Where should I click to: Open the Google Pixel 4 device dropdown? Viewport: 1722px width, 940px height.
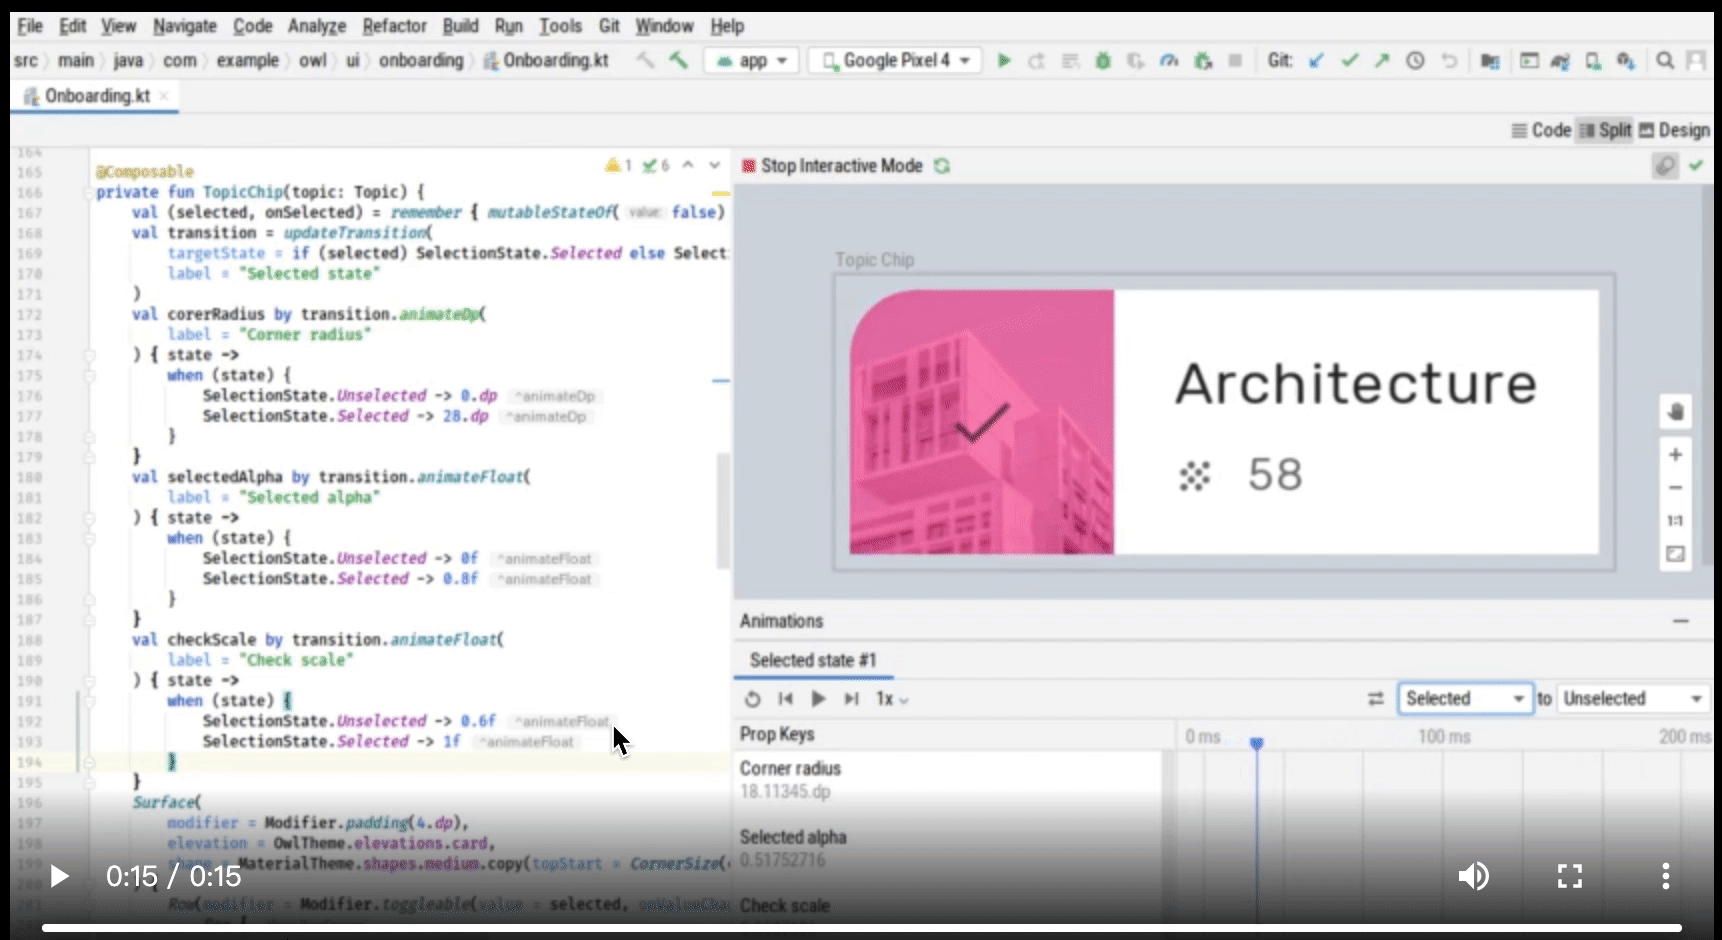895,61
